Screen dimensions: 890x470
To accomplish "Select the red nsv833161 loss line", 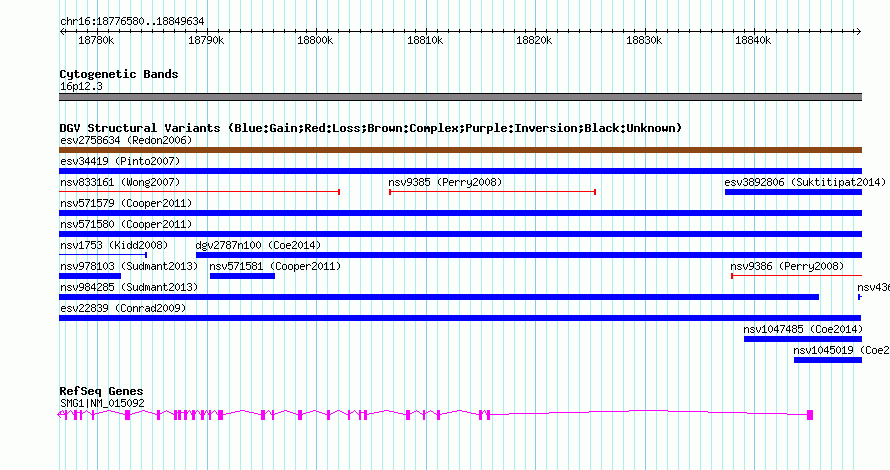I will coord(199,192).
